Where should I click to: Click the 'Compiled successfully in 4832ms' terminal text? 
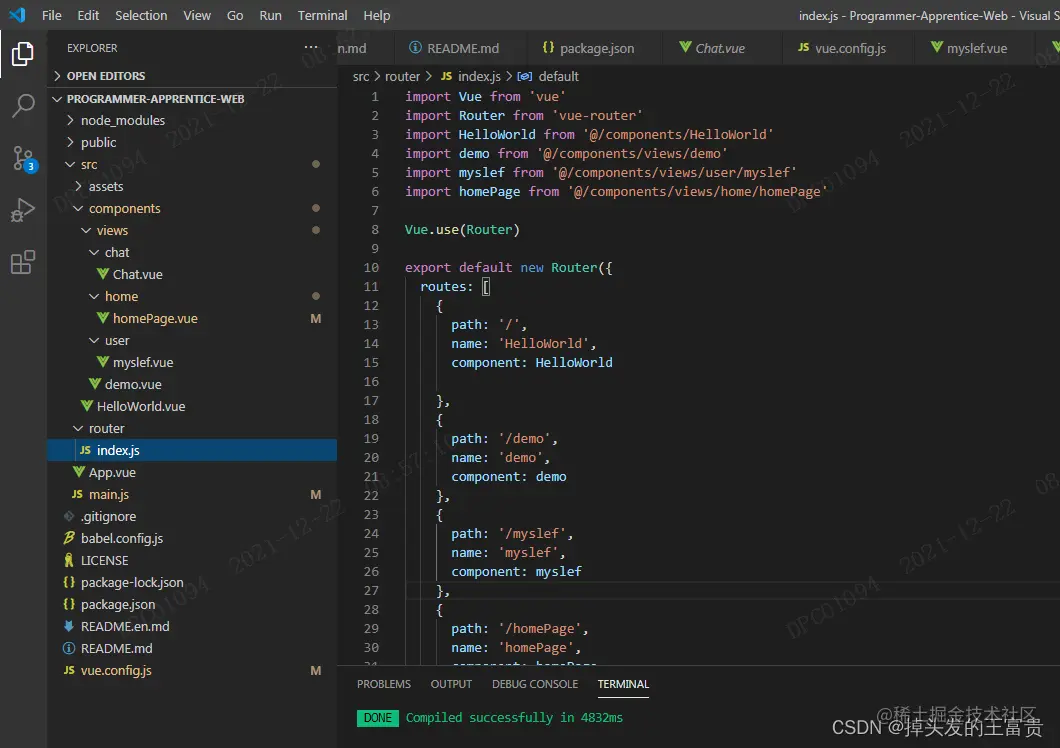[x=514, y=717]
